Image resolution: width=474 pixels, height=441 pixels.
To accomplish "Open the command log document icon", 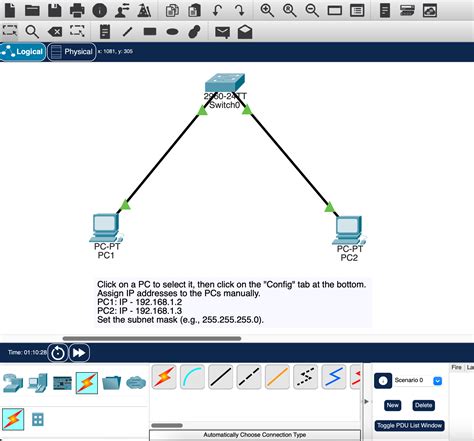I will coord(385,10).
